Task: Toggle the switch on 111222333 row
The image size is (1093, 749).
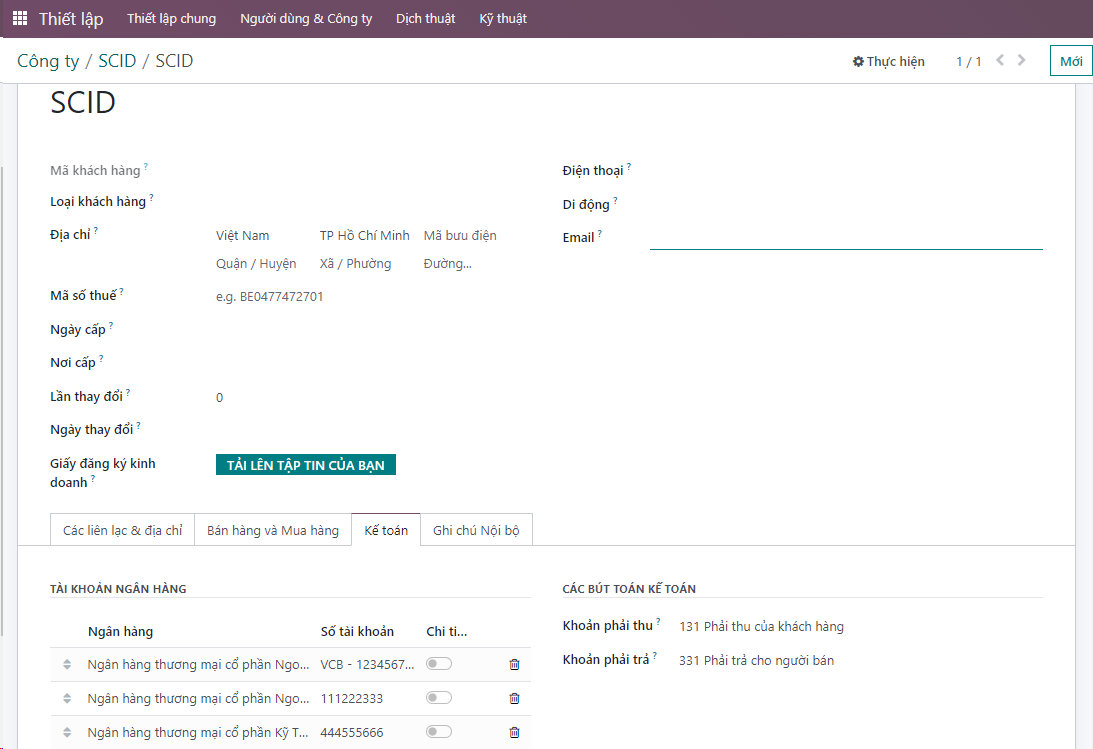Action: 439,697
